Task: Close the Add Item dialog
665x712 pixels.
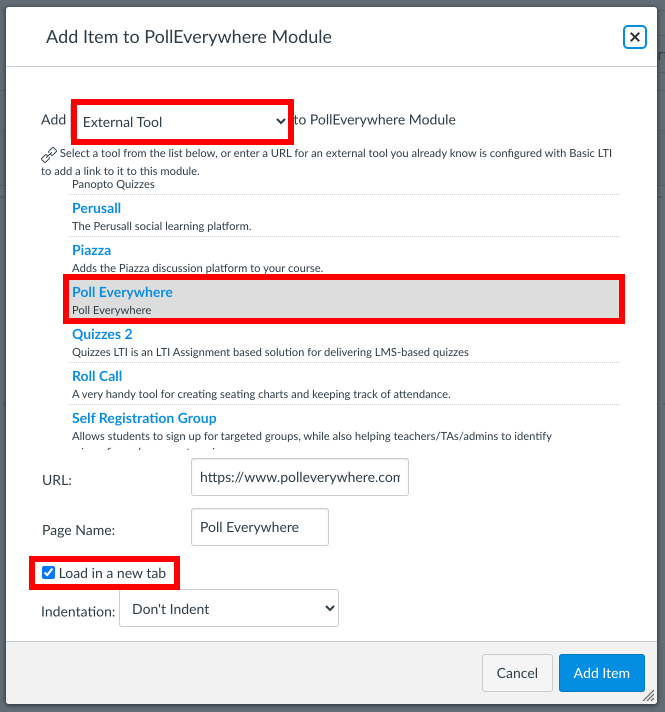Action: click(x=634, y=37)
